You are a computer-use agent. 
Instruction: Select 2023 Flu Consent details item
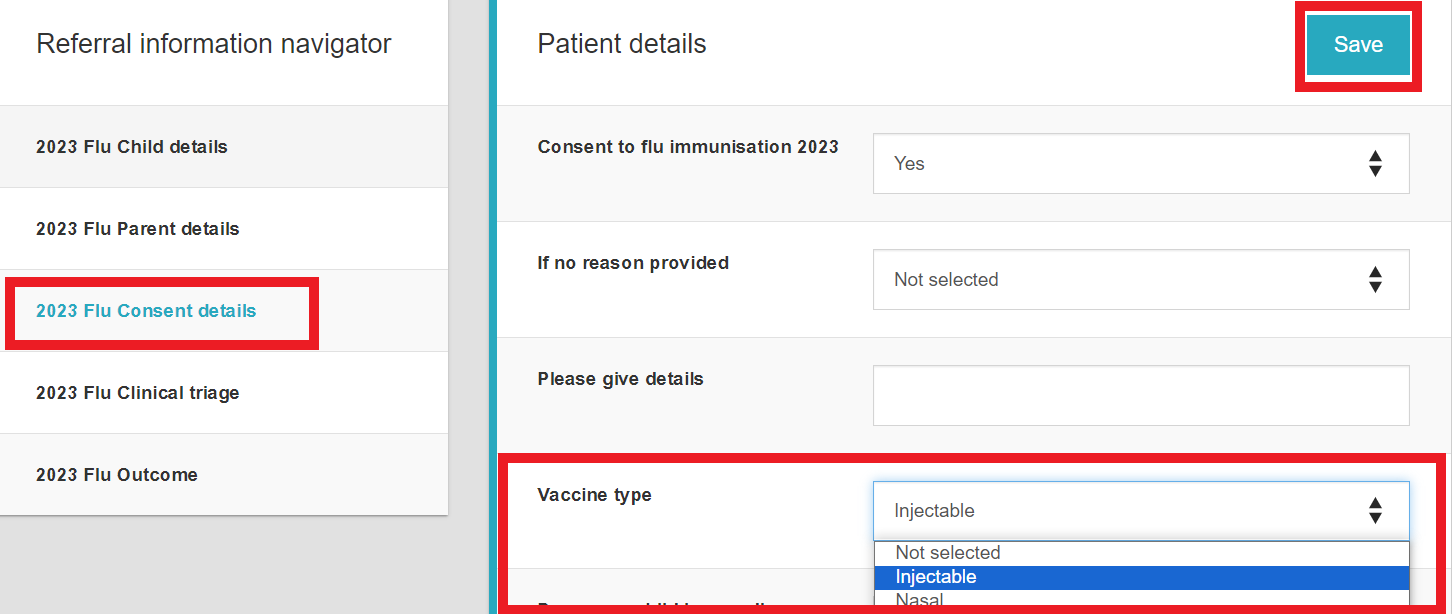[x=146, y=311]
